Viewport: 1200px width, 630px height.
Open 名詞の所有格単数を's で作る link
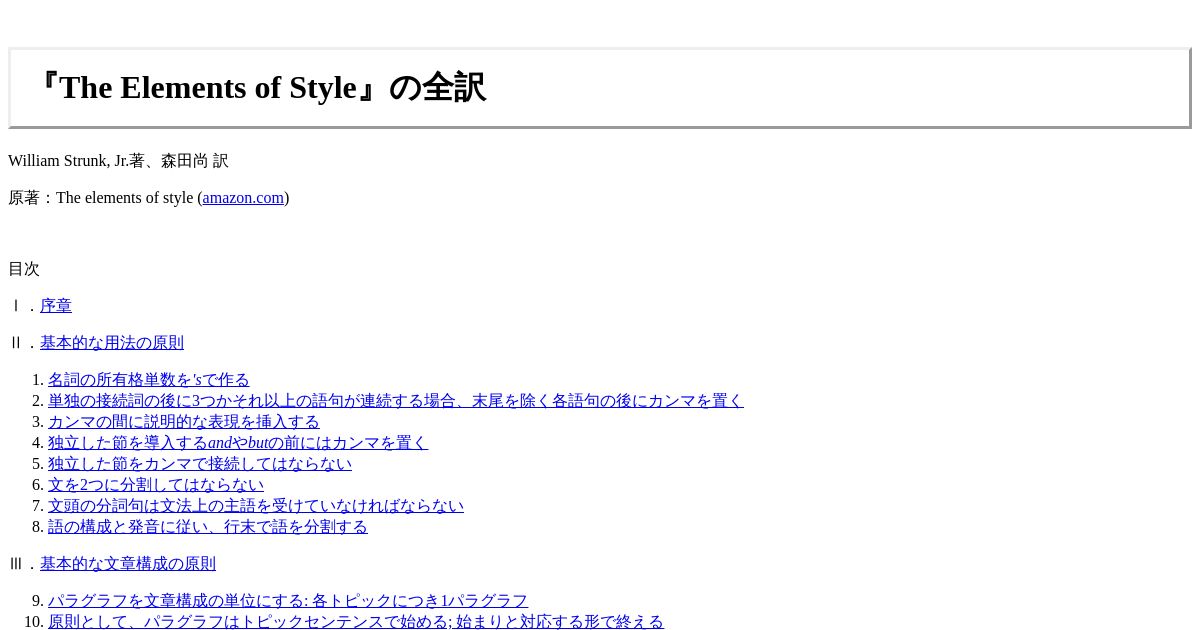click(149, 380)
